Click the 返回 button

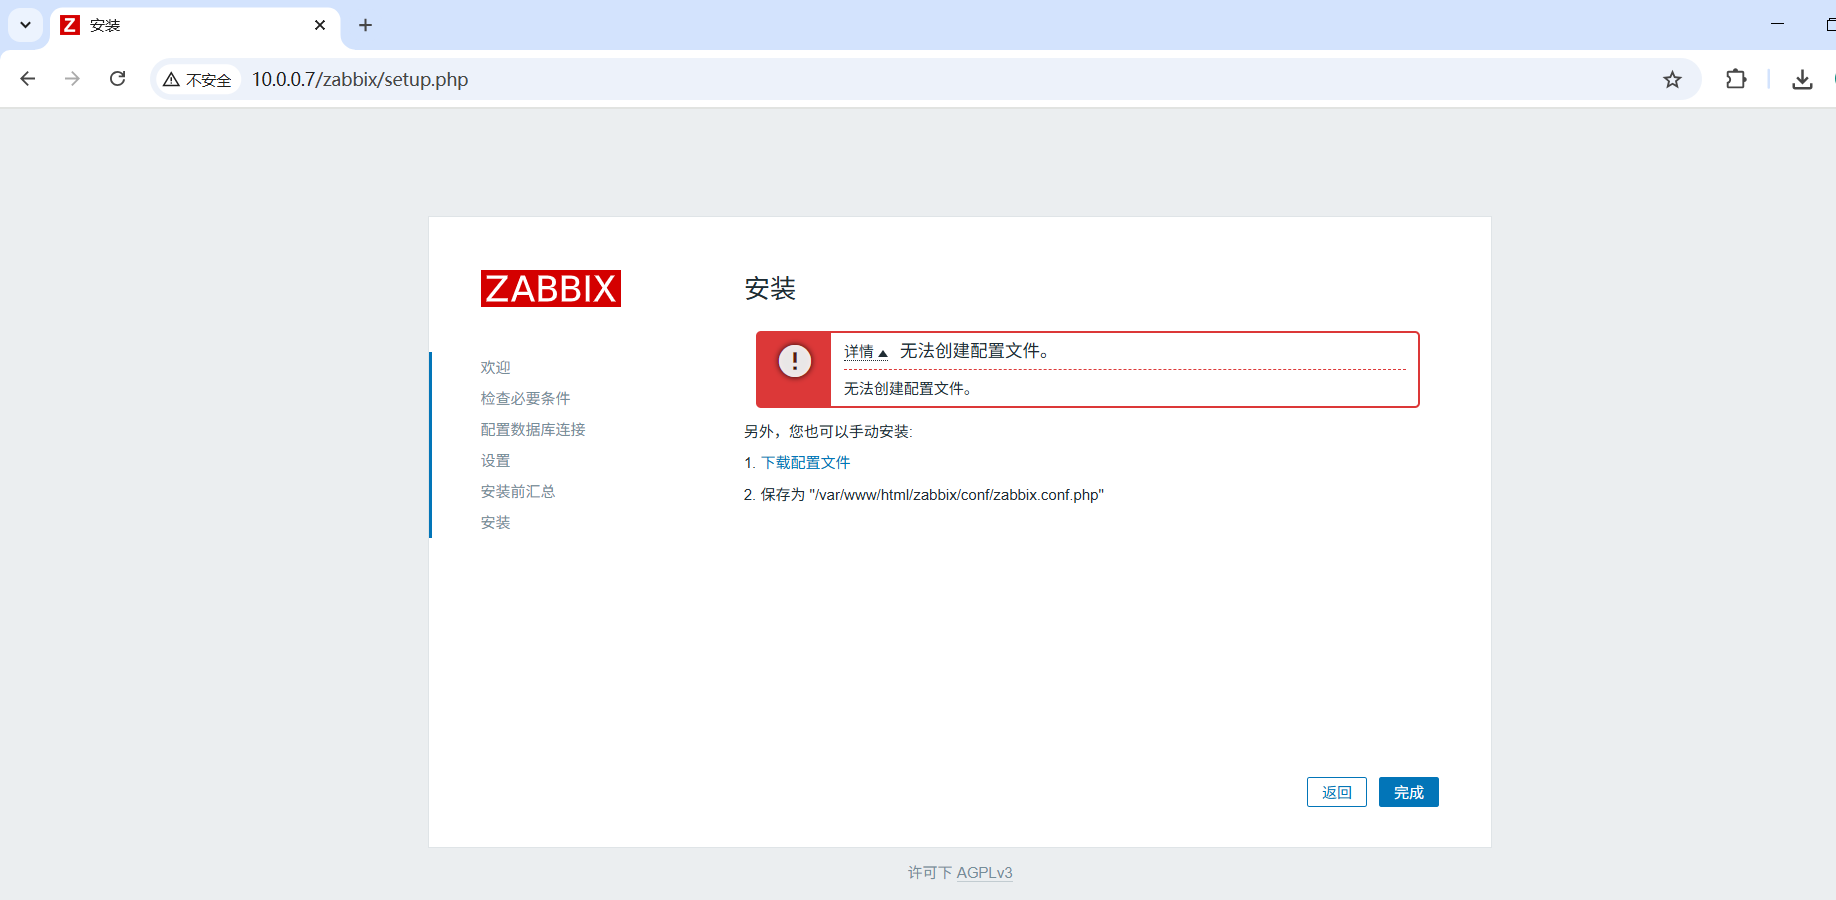[1337, 792]
